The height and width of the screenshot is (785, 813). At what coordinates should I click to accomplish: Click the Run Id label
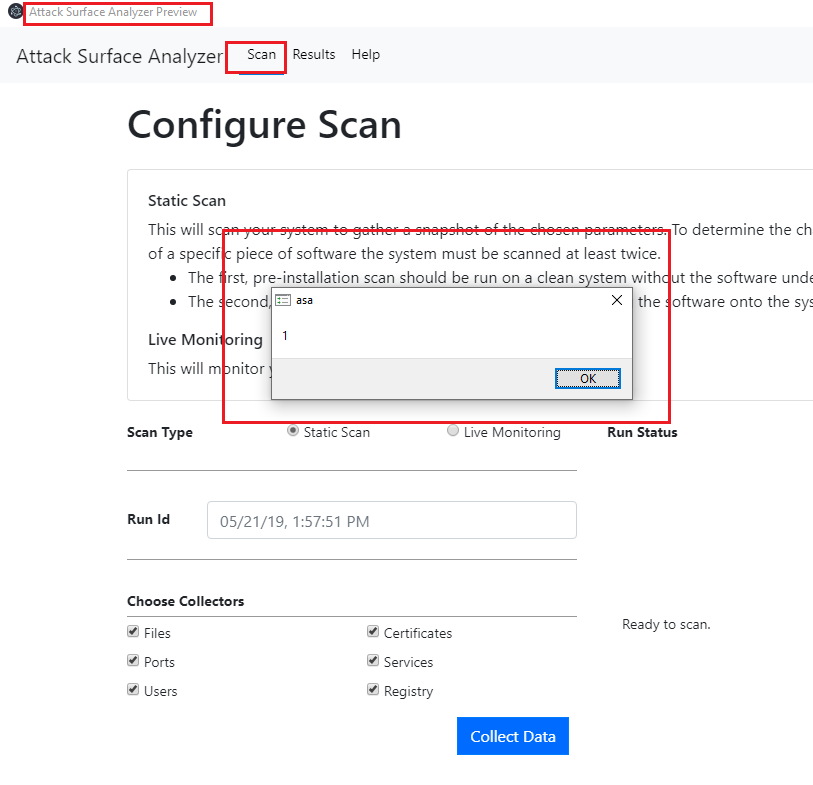pos(148,520)
